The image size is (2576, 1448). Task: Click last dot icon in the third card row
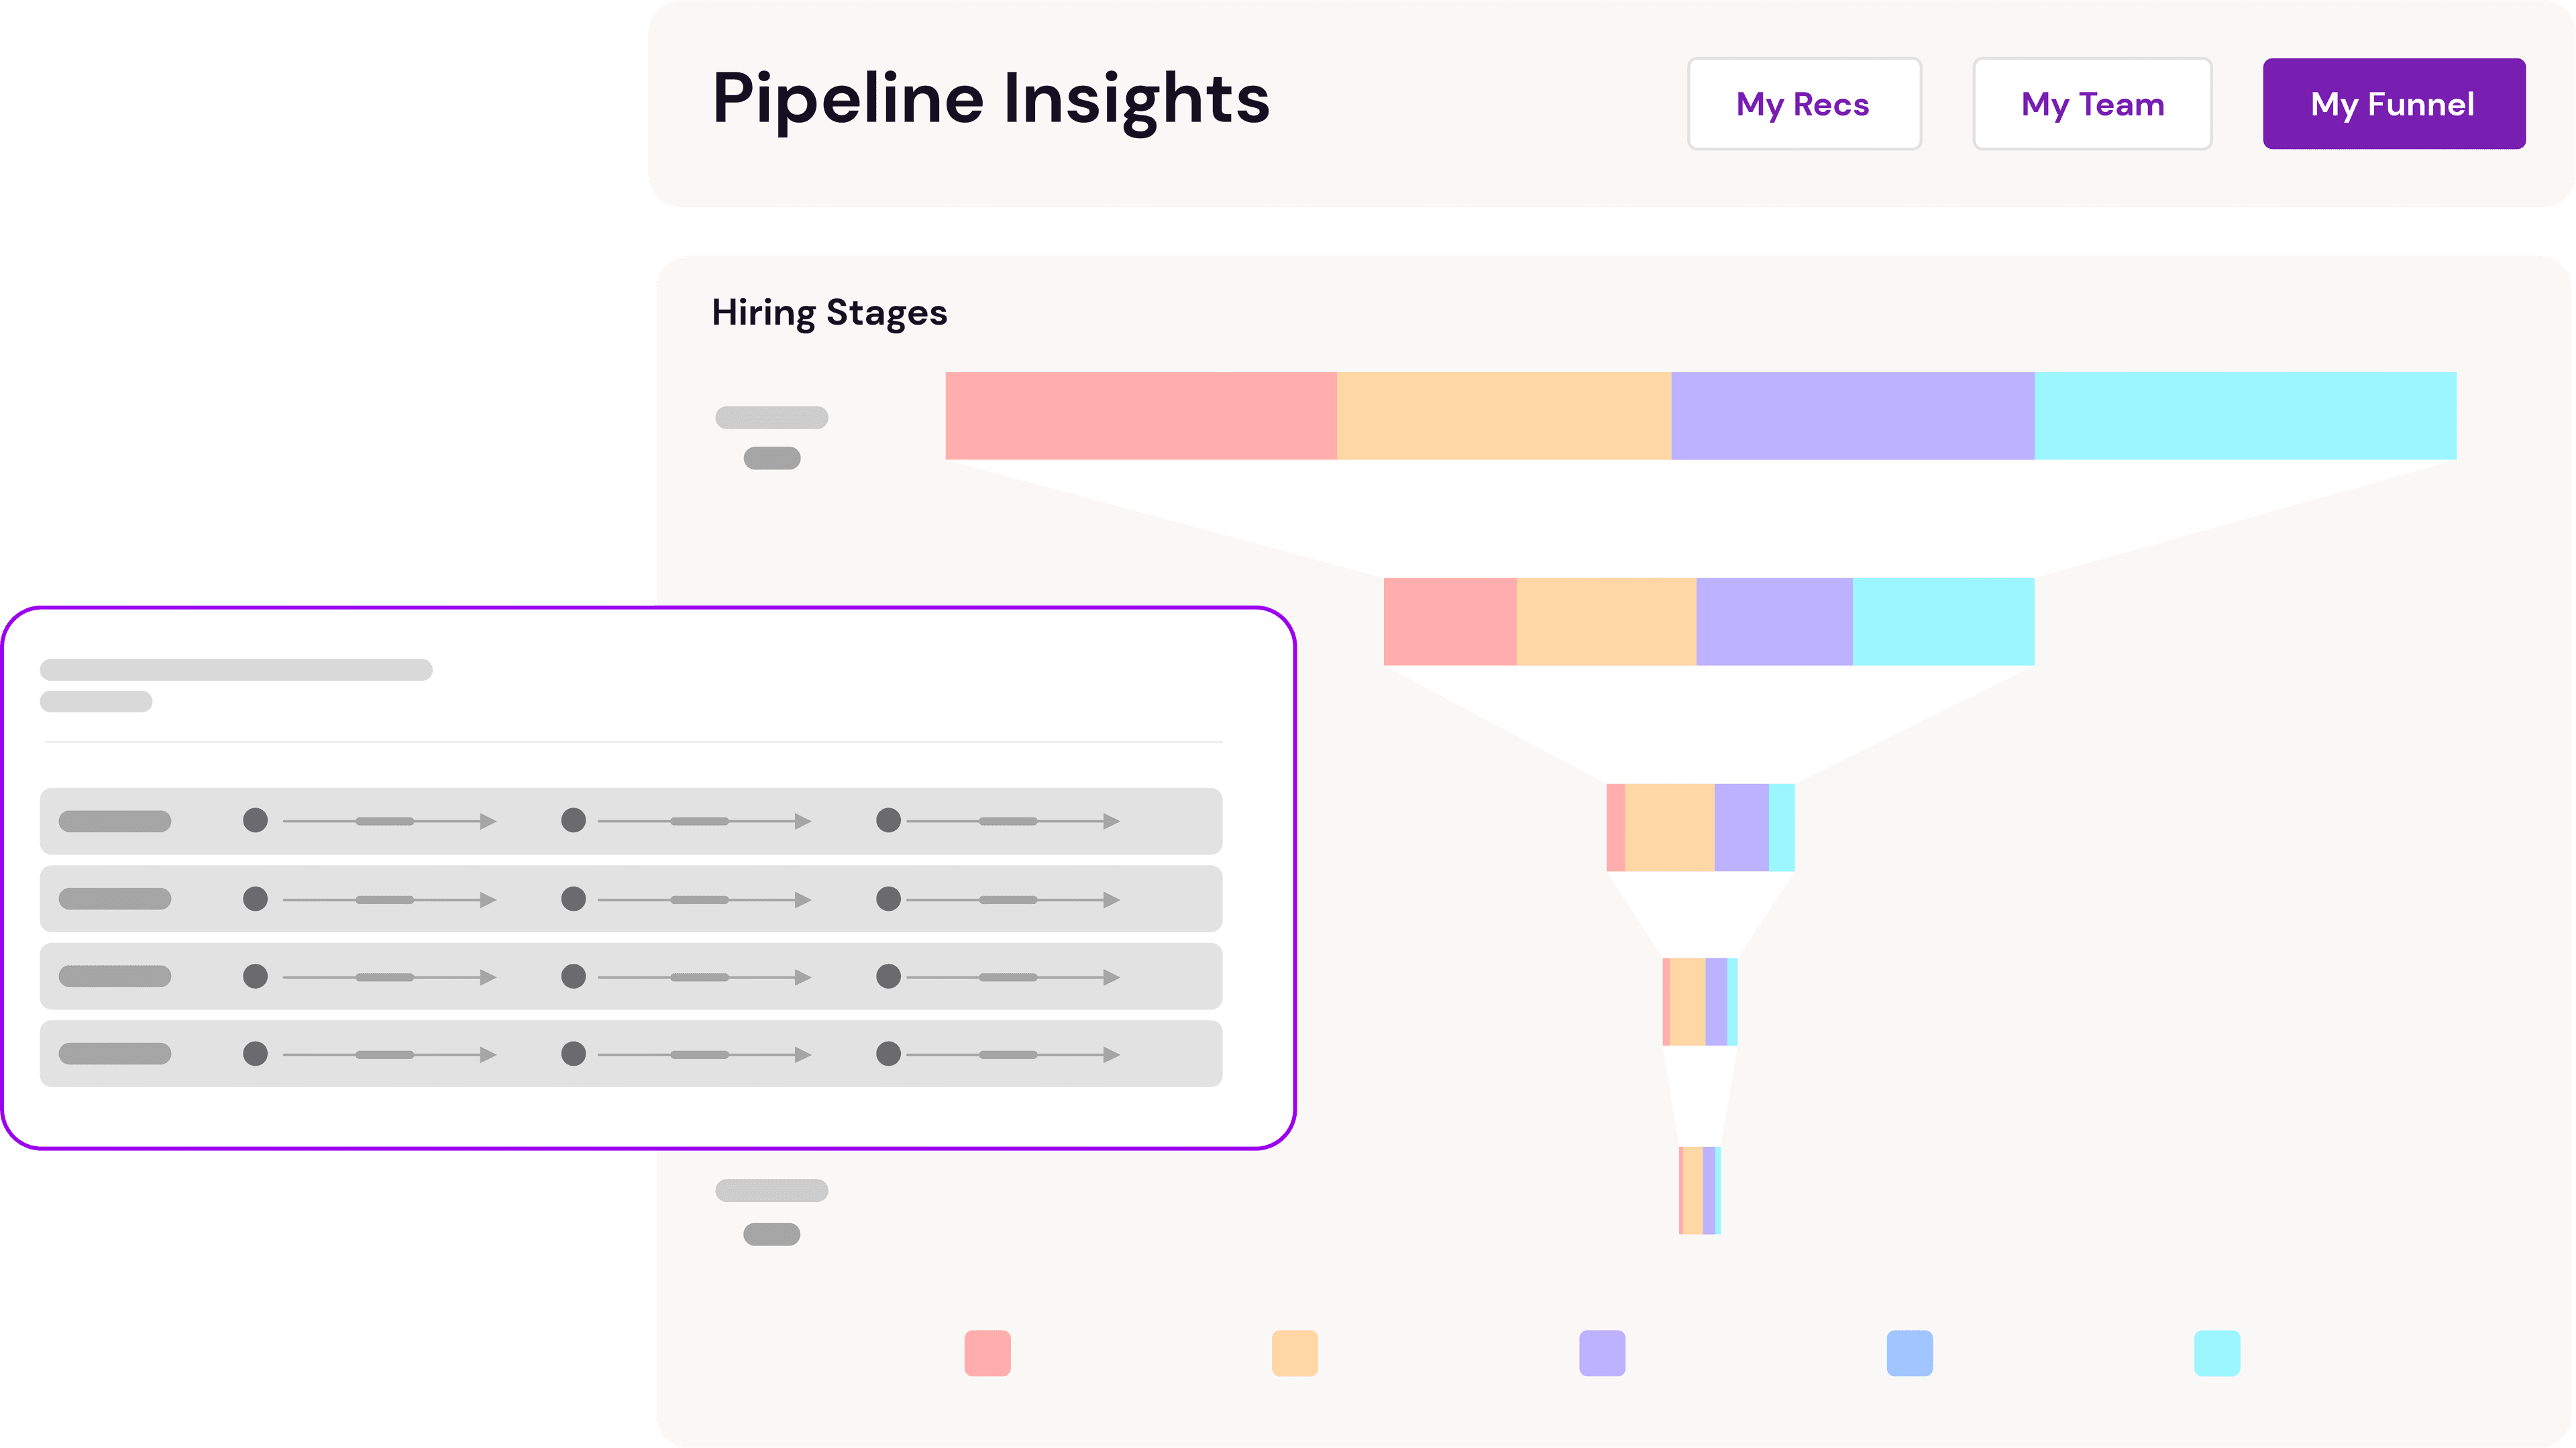(x=888, y=976)
